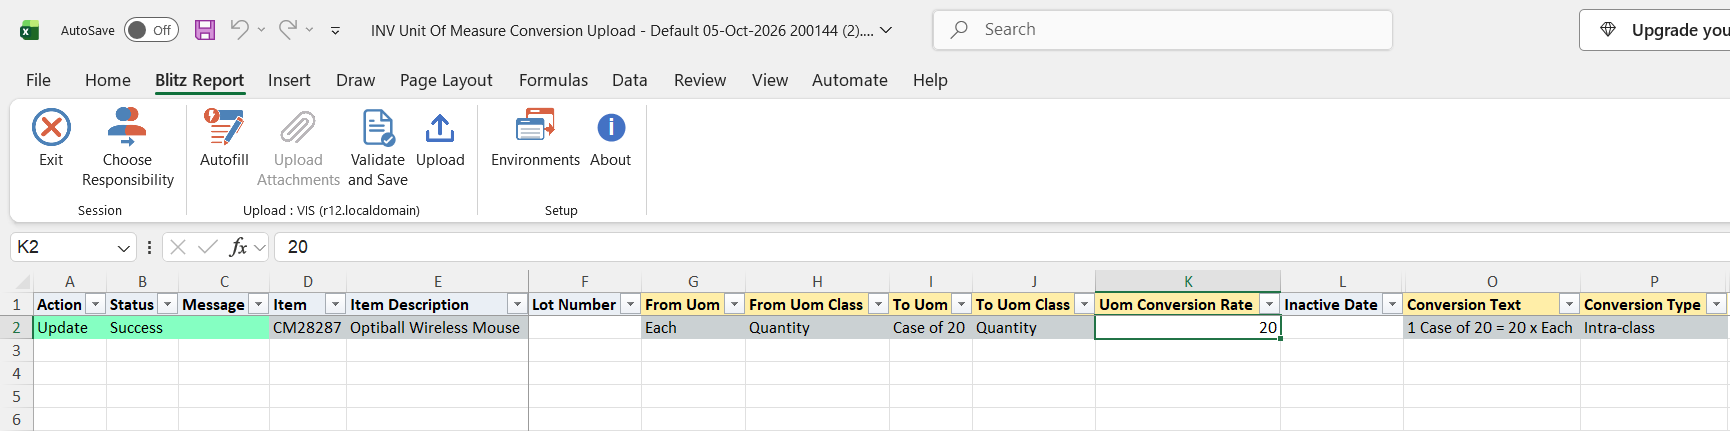This screenshot has width=1730, height=431.
Task: Open the File menu
Action: point(38,80)
